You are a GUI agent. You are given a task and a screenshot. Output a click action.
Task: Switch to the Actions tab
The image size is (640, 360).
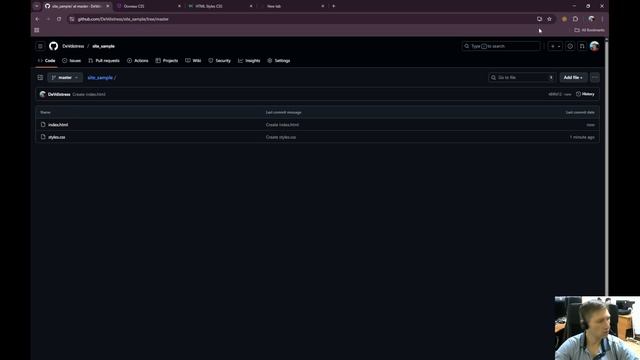tap(138, 60)
